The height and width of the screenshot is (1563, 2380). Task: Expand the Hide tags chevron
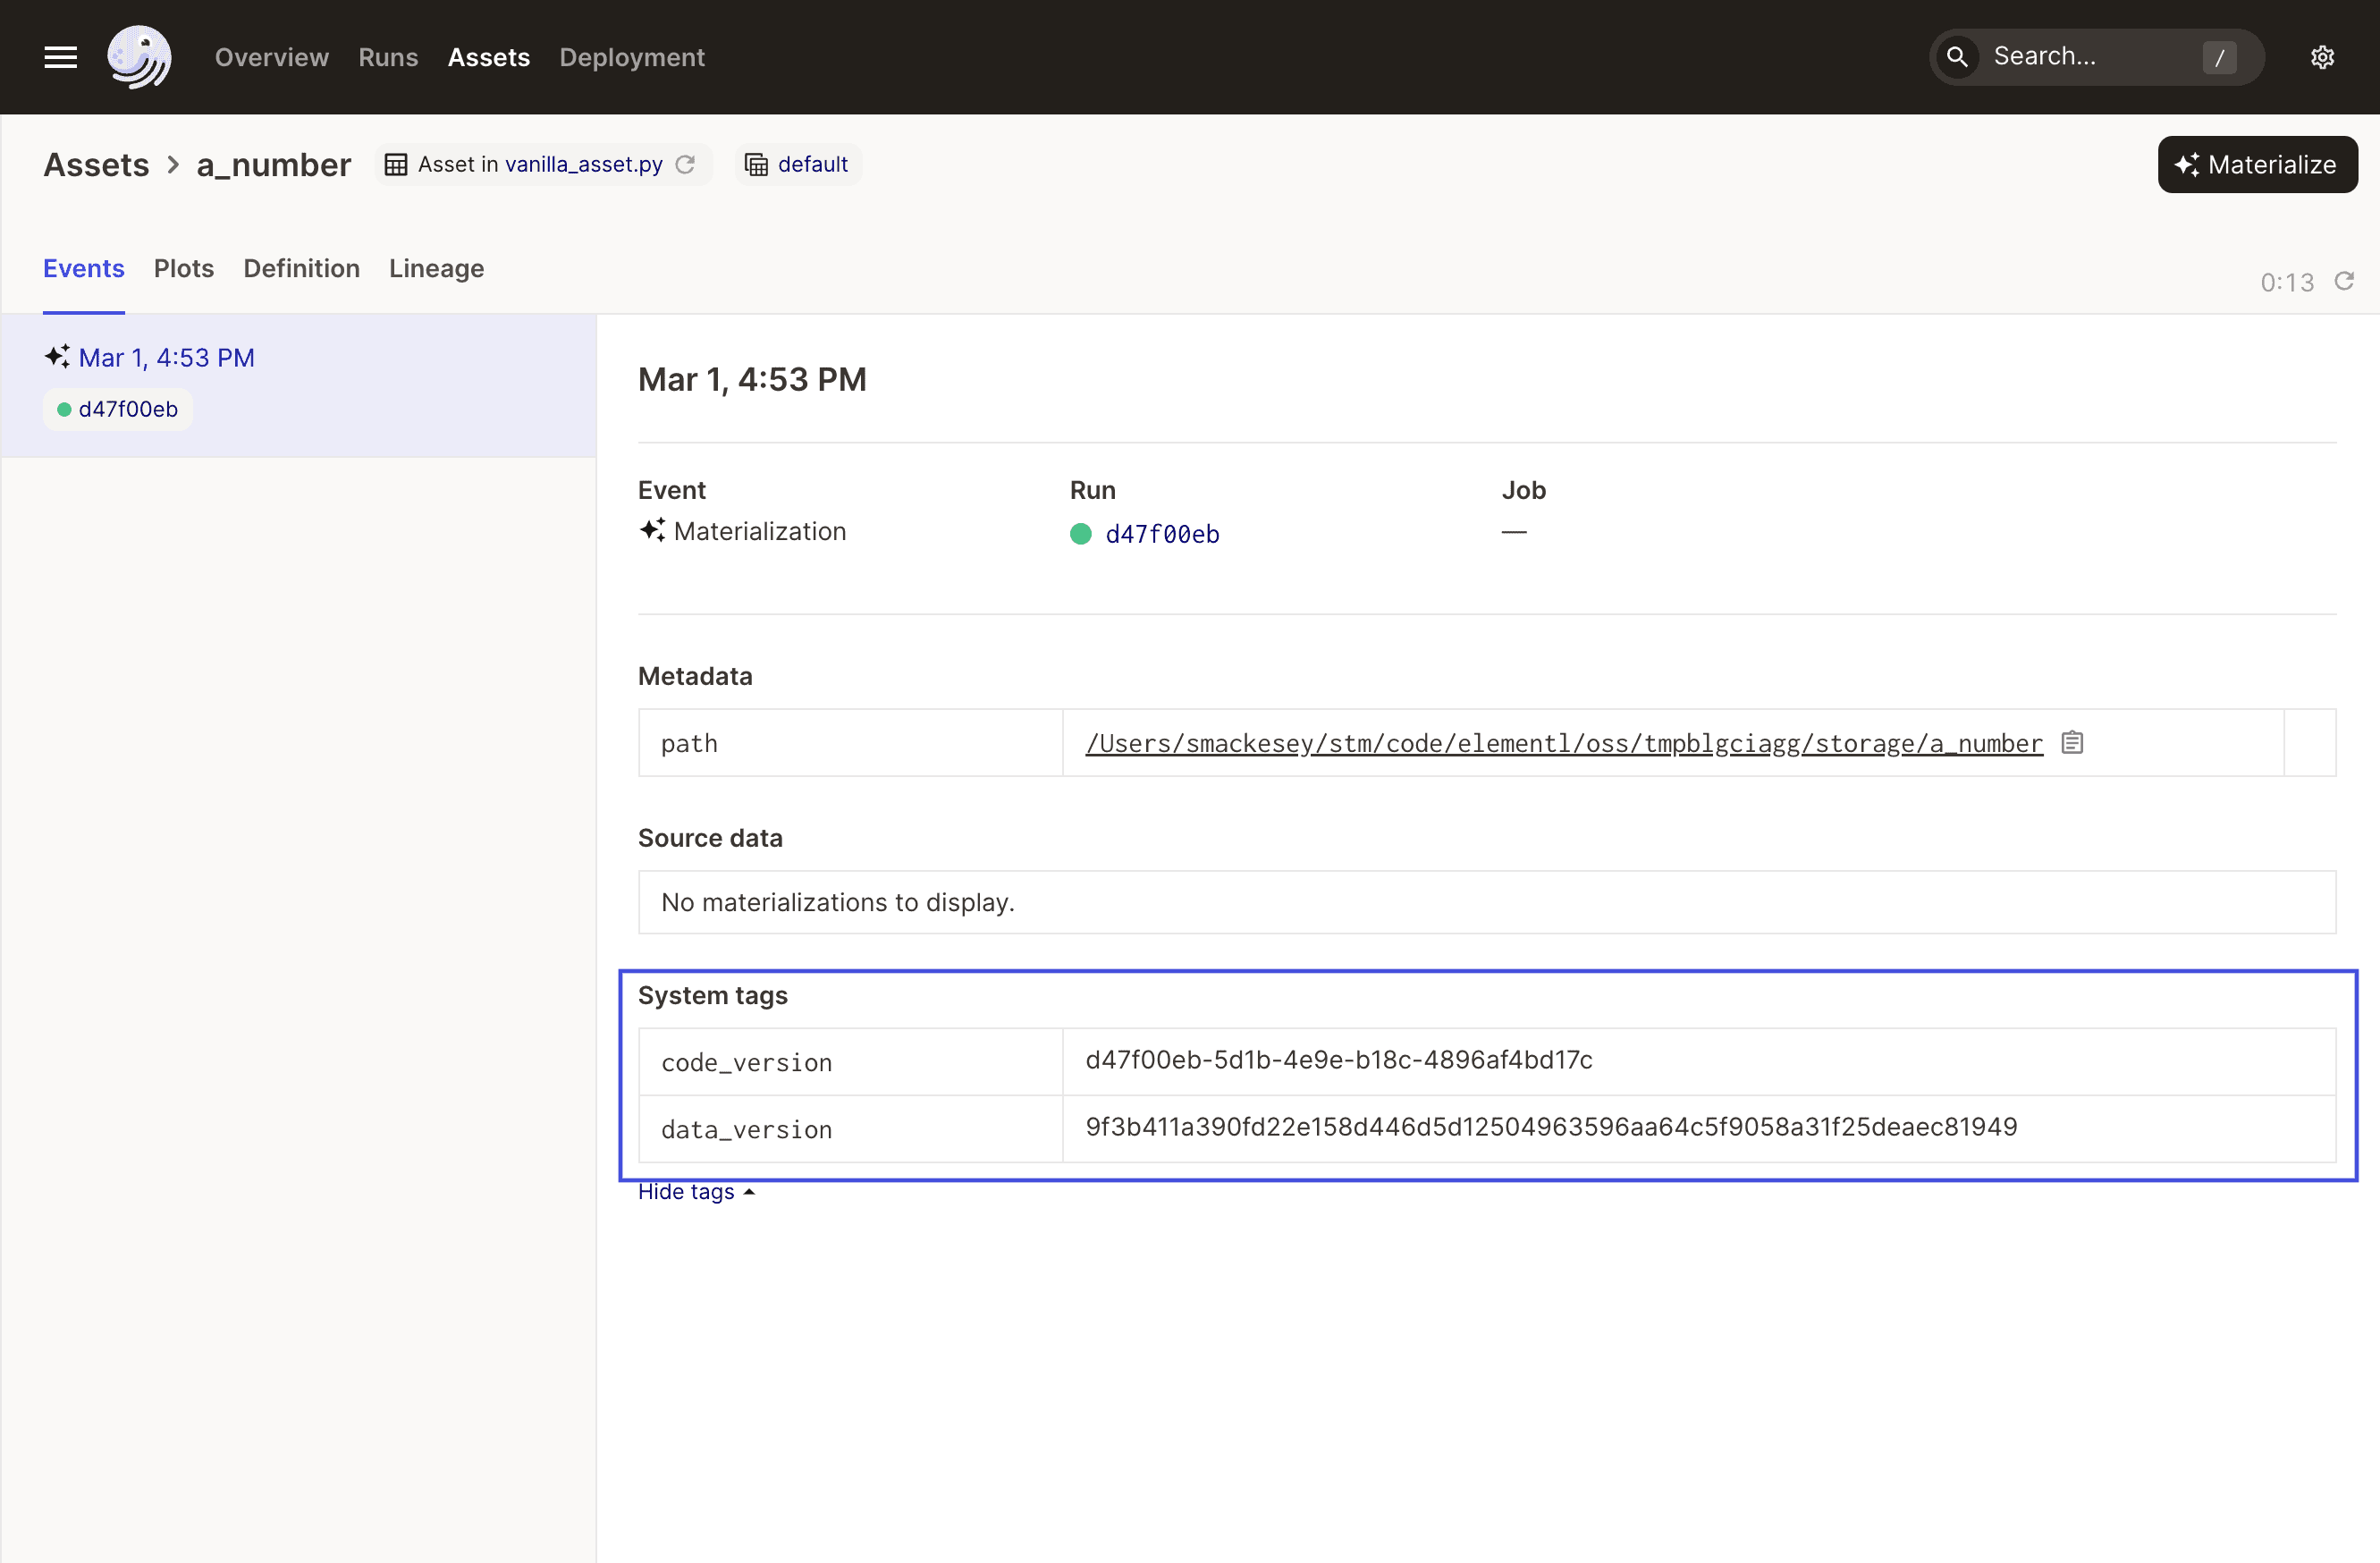pos(749,1191)
